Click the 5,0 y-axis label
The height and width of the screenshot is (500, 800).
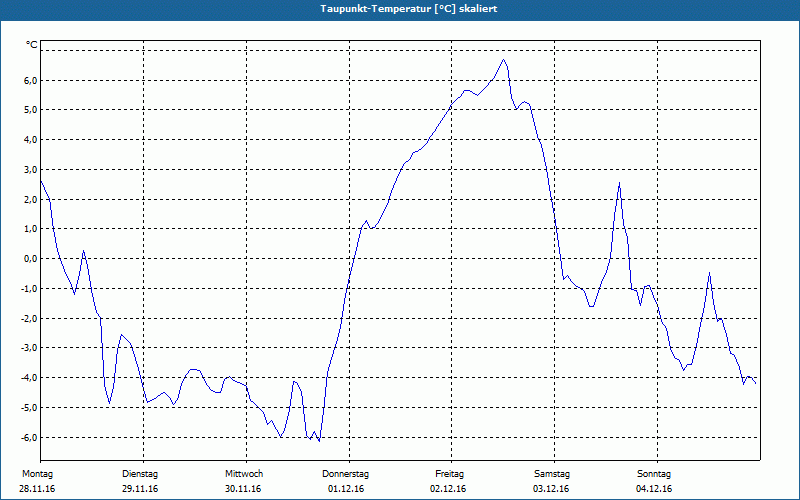tap(30, 110)
